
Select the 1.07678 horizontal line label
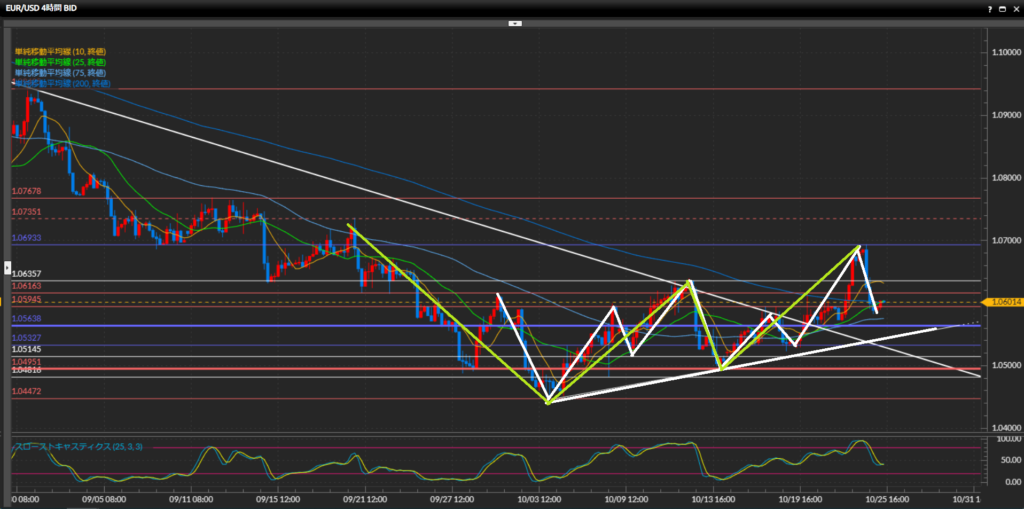pyautogui.click(x=26, y=191)
